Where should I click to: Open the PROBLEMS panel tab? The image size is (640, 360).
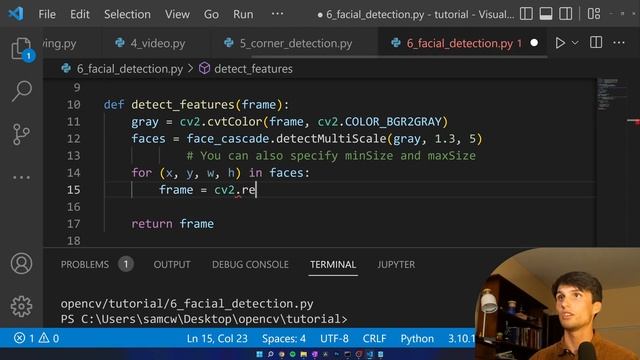(85, 264)
